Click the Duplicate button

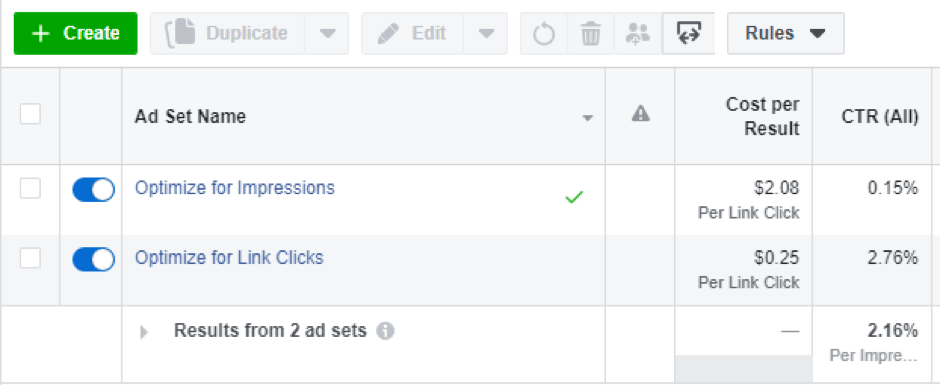(x=228, y=34)
